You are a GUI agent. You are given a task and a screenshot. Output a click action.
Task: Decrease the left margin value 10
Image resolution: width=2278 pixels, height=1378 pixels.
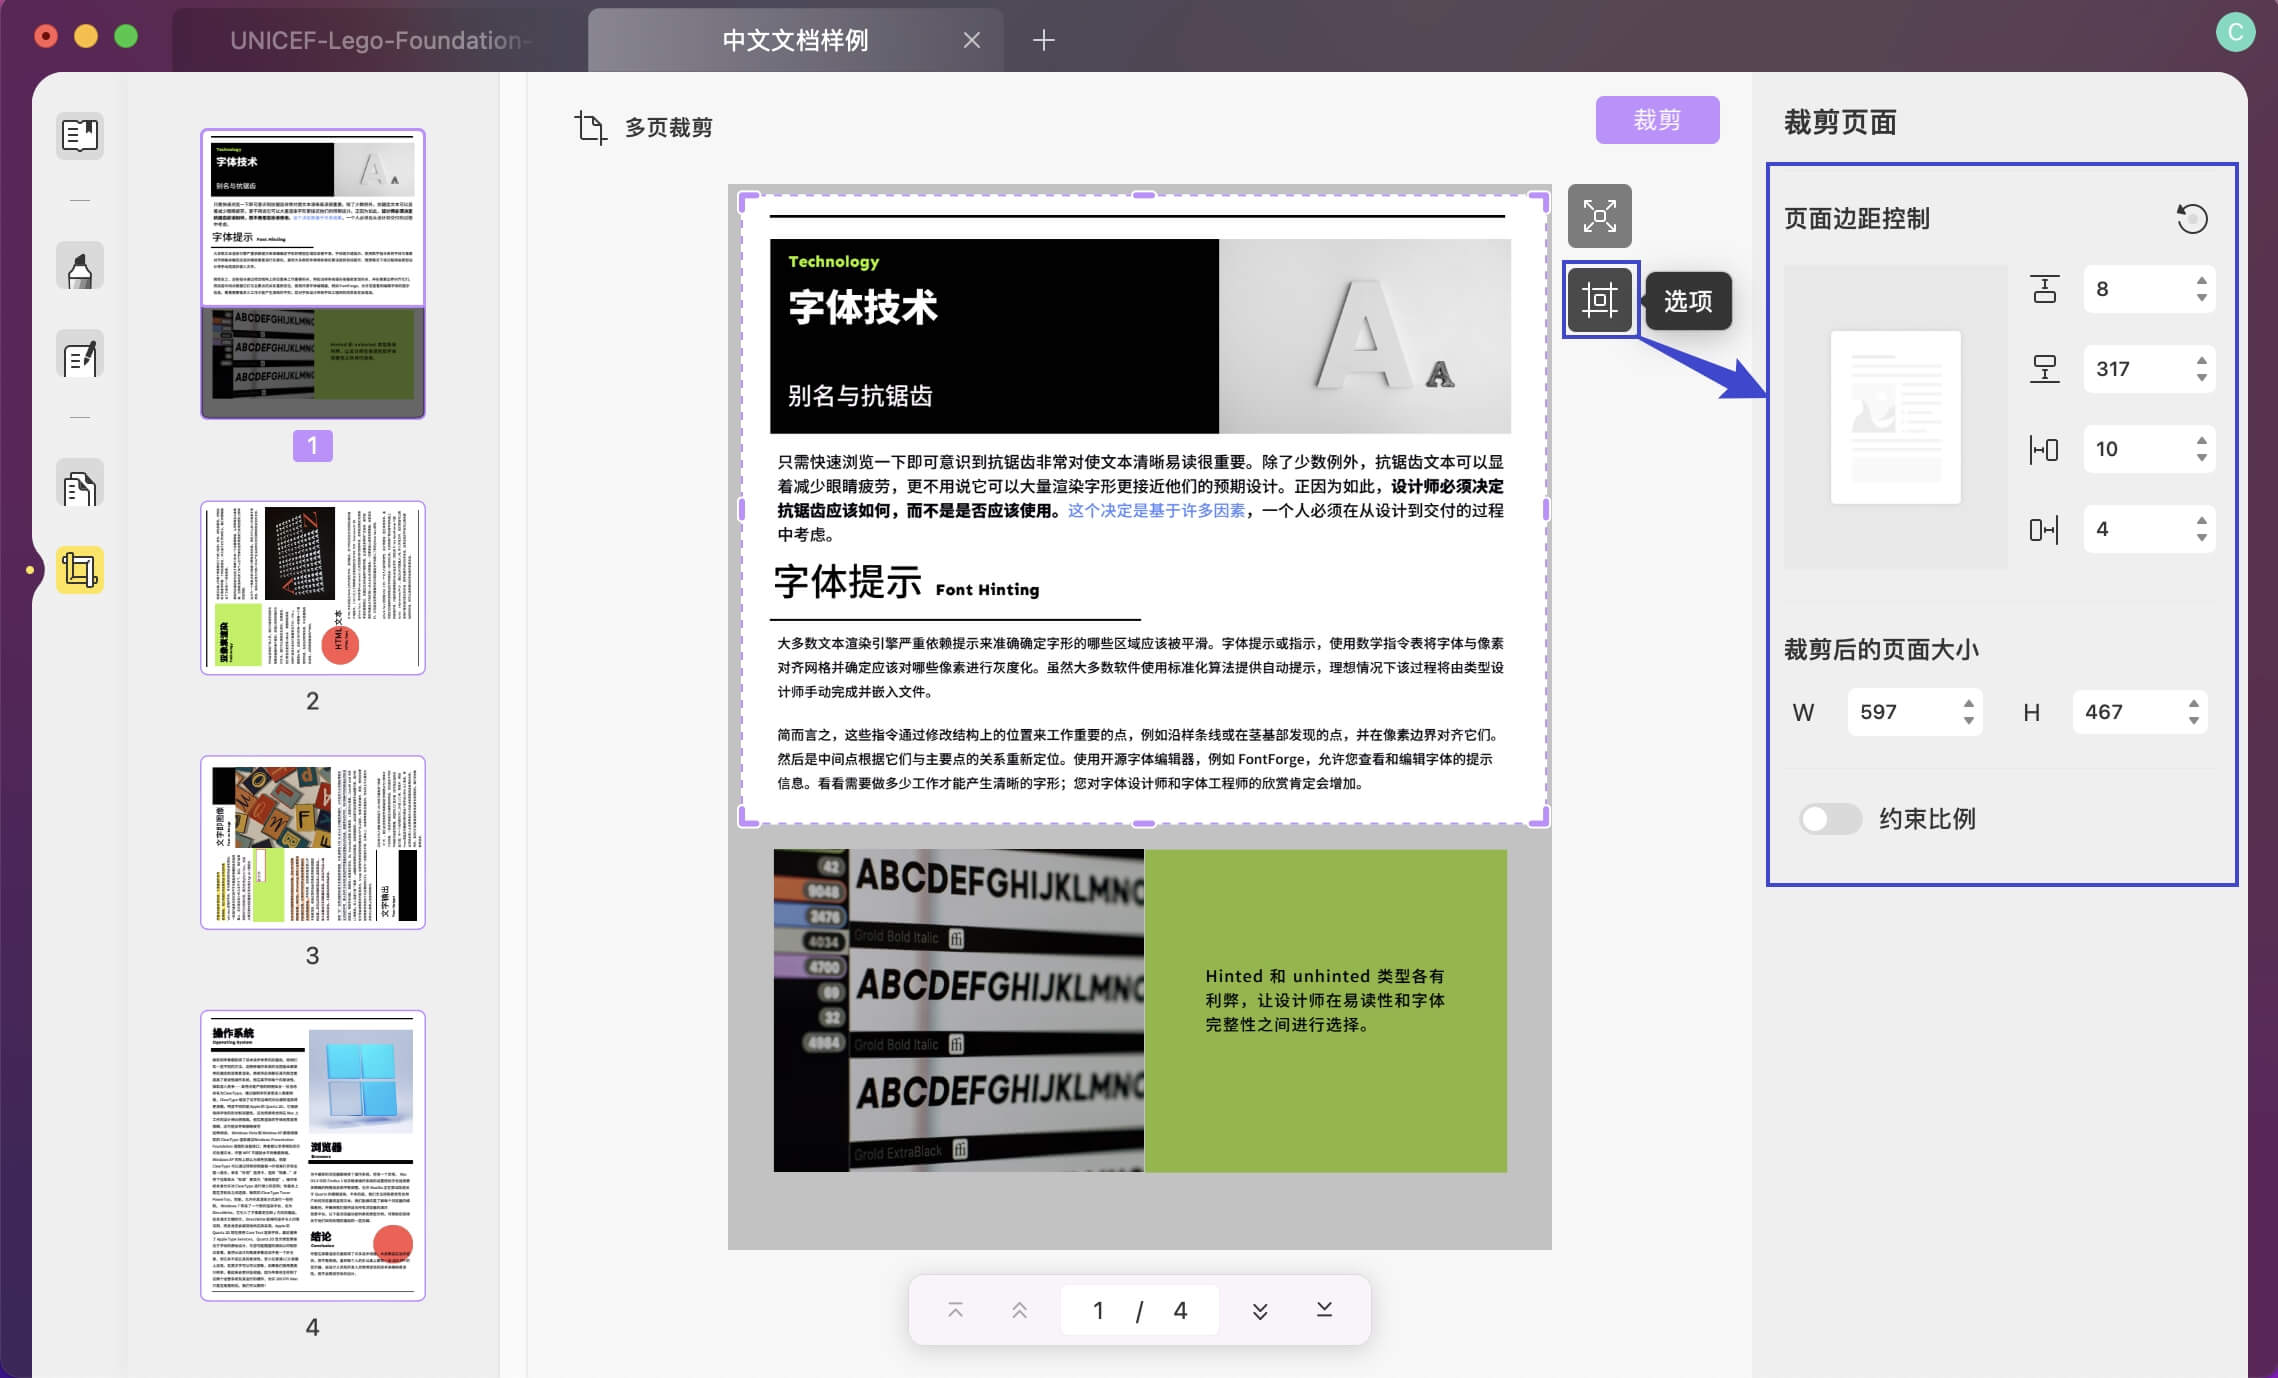(x=2201, y=458)
